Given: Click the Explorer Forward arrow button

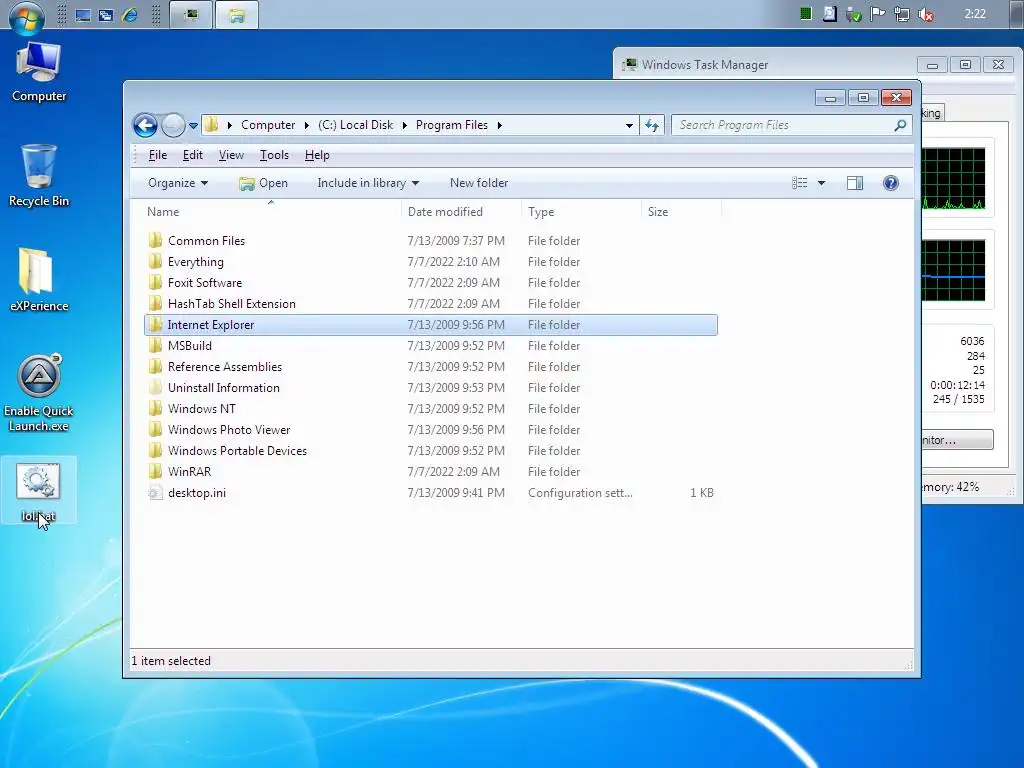Looking at the screenshot, I should [x=173, y=125].
